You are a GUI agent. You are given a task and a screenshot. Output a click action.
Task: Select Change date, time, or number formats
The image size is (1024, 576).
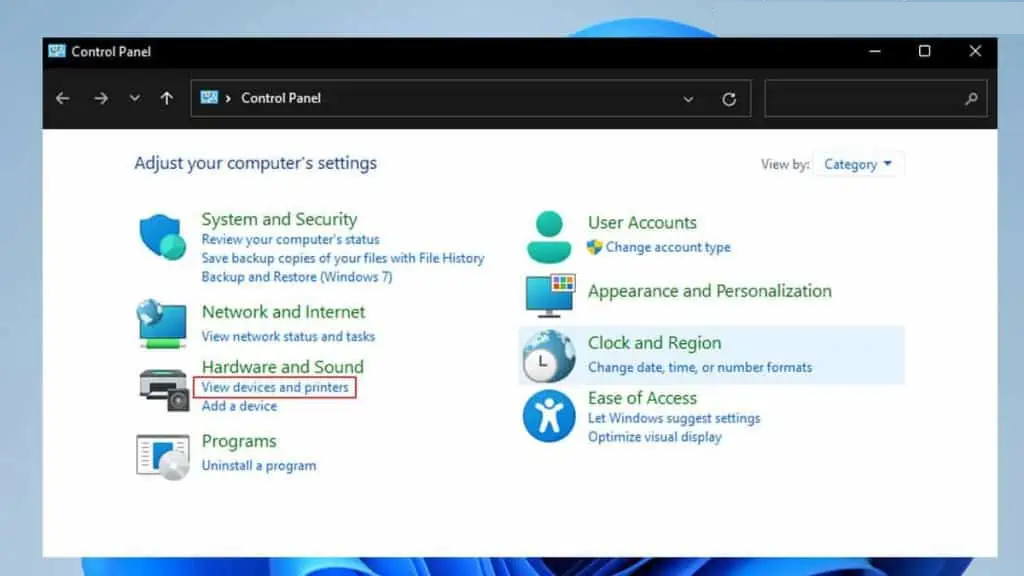[x=699, y=368]
